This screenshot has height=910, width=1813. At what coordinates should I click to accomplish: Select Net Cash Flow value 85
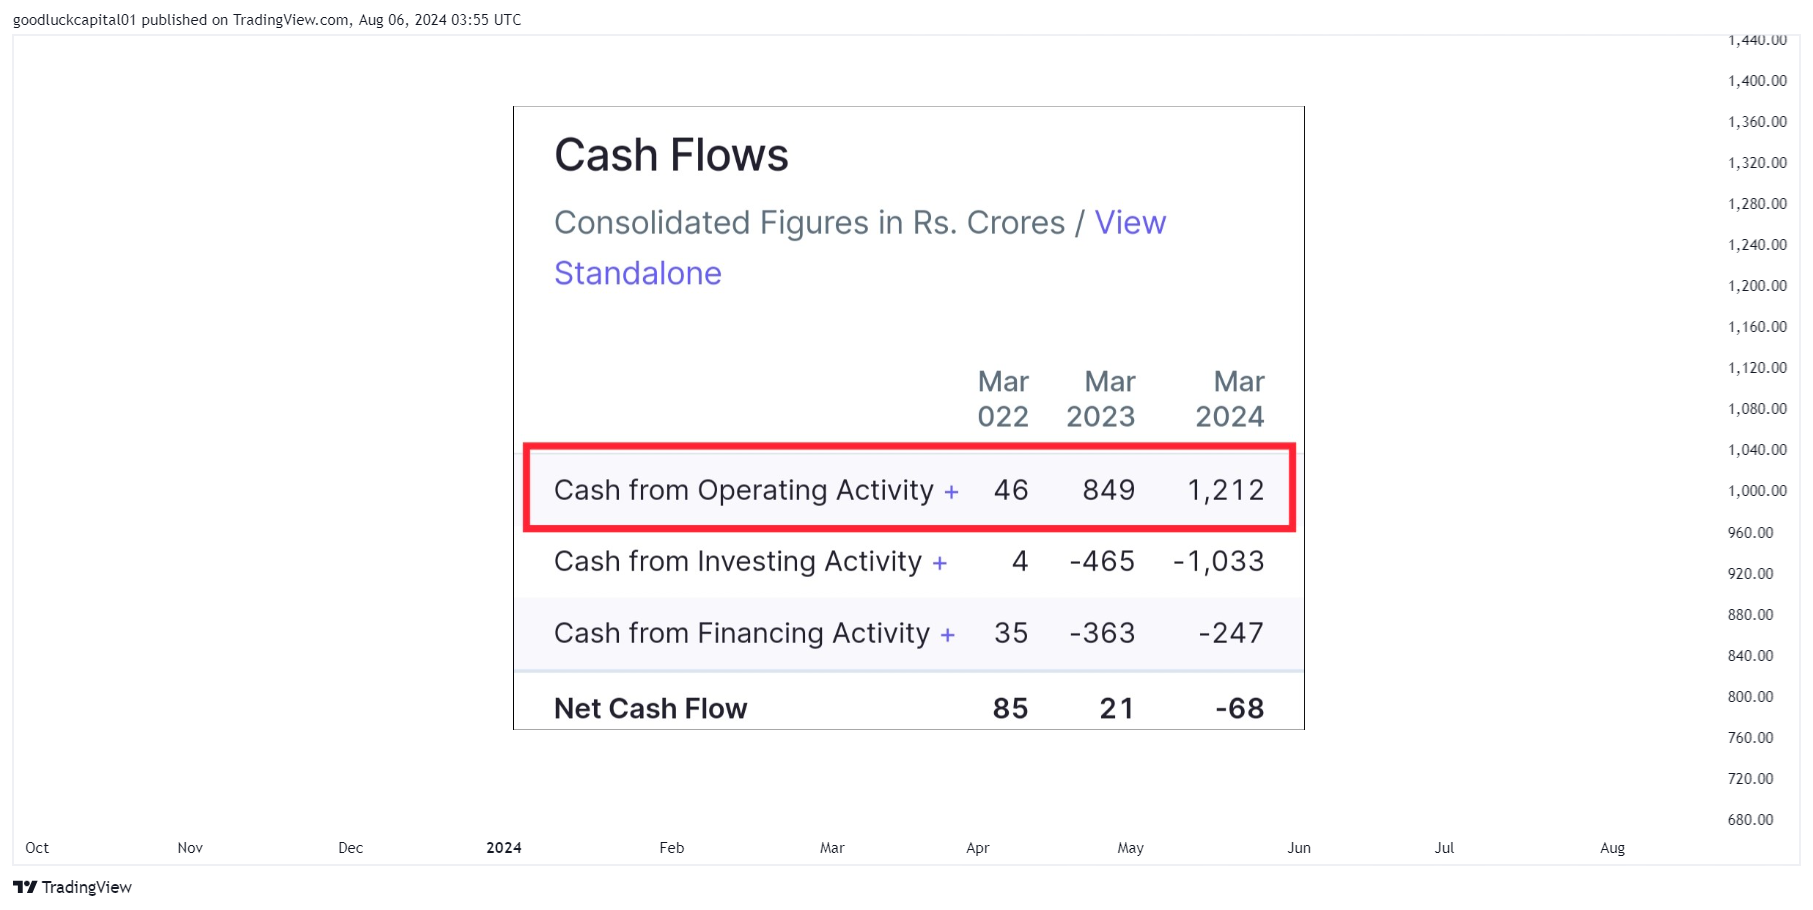[x=1010, y=708]
